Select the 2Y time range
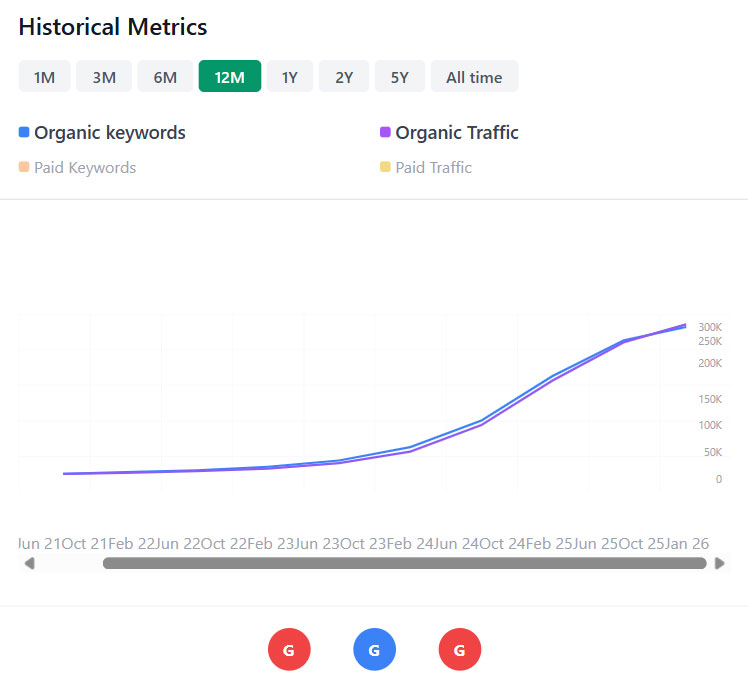 344,77
